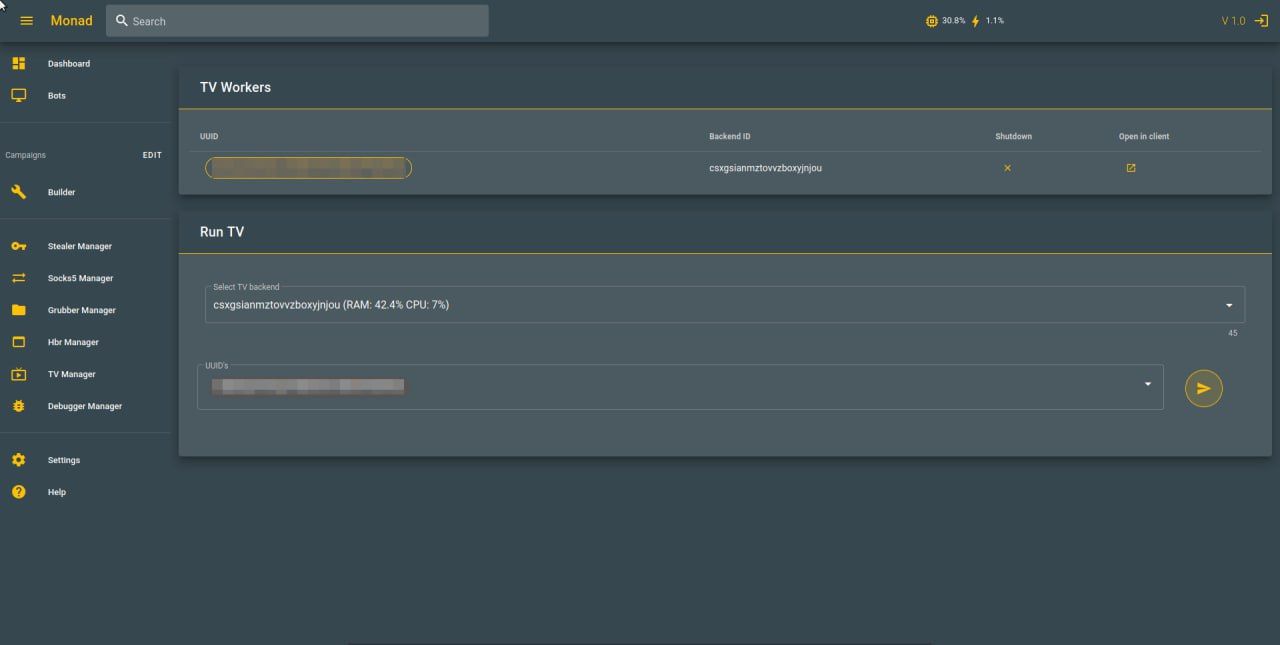Click the lightning bolt status icon
1280x645 pixels.
coord(976,21)
